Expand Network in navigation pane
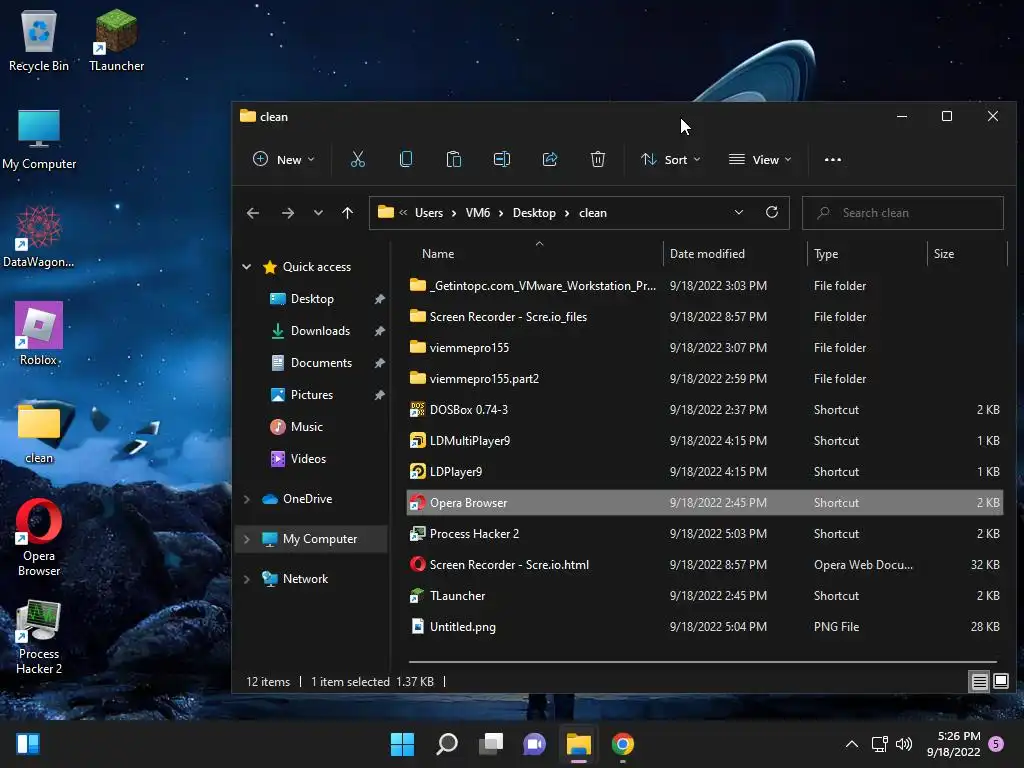1024x768 pixels. coord(246,579)
